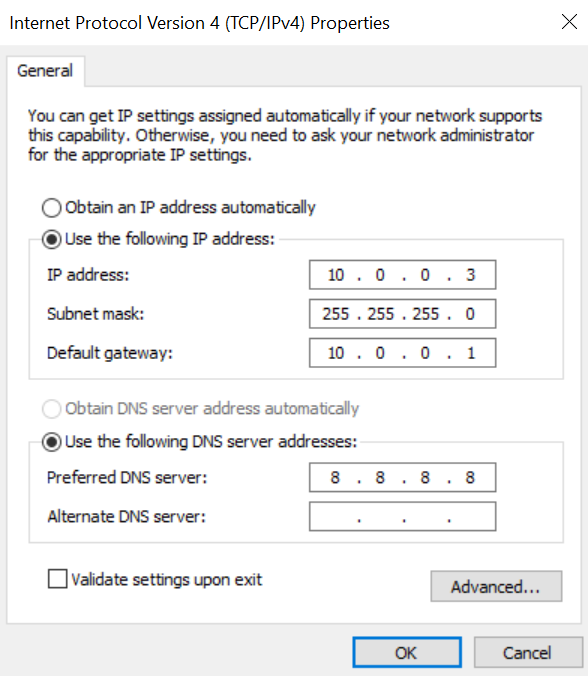Click the IP address second octet

click(380, 275)
